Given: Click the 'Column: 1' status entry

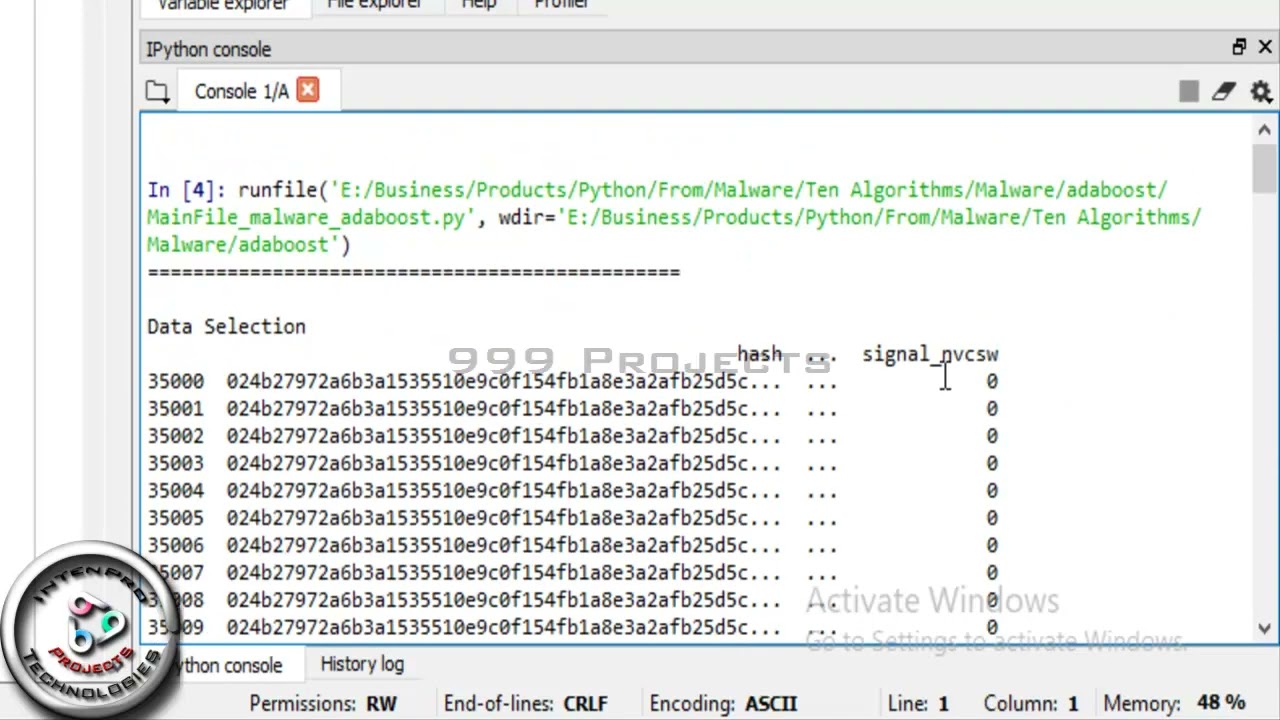Looking at the screenshot, I should [1031, 703].
